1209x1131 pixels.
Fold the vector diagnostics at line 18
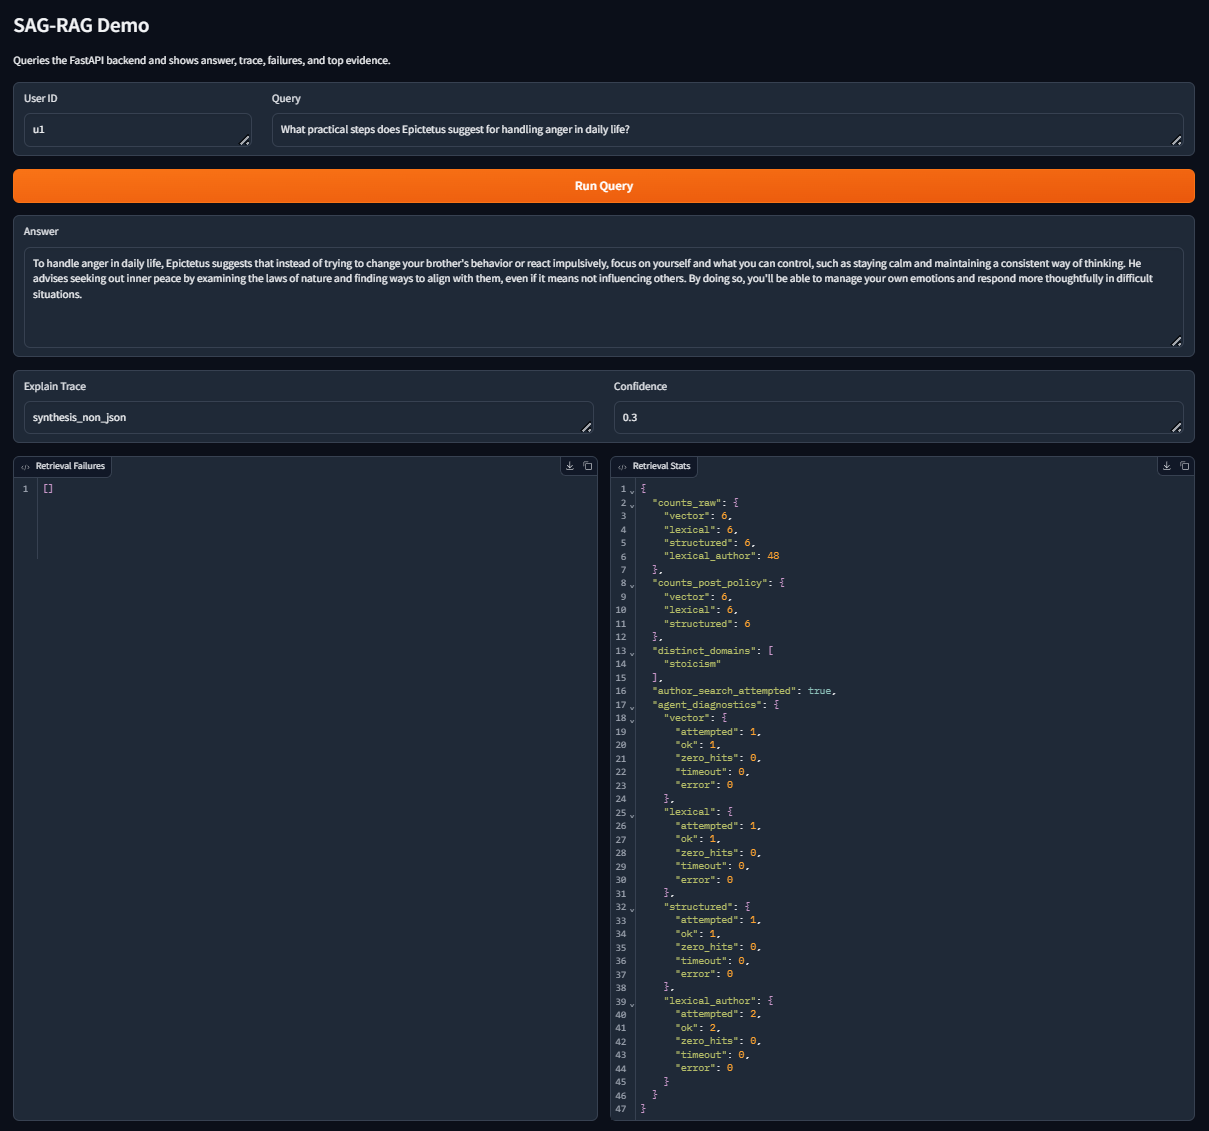[x=632, y=720]
